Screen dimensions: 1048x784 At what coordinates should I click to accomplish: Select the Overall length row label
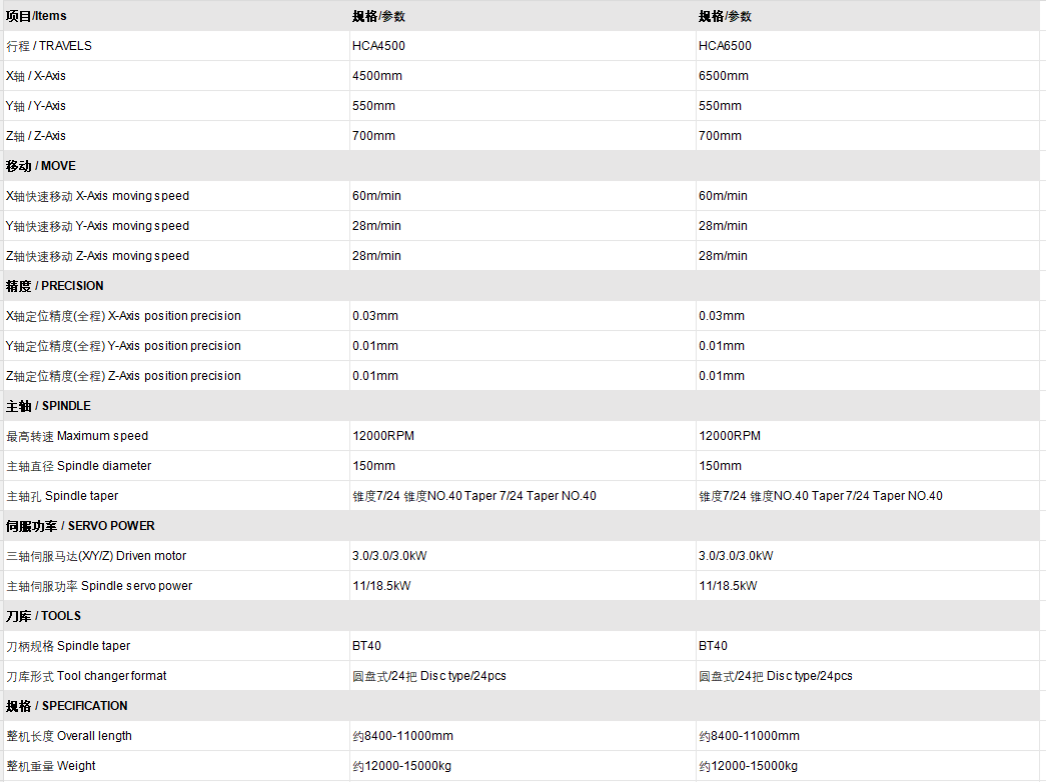(69, 736)
